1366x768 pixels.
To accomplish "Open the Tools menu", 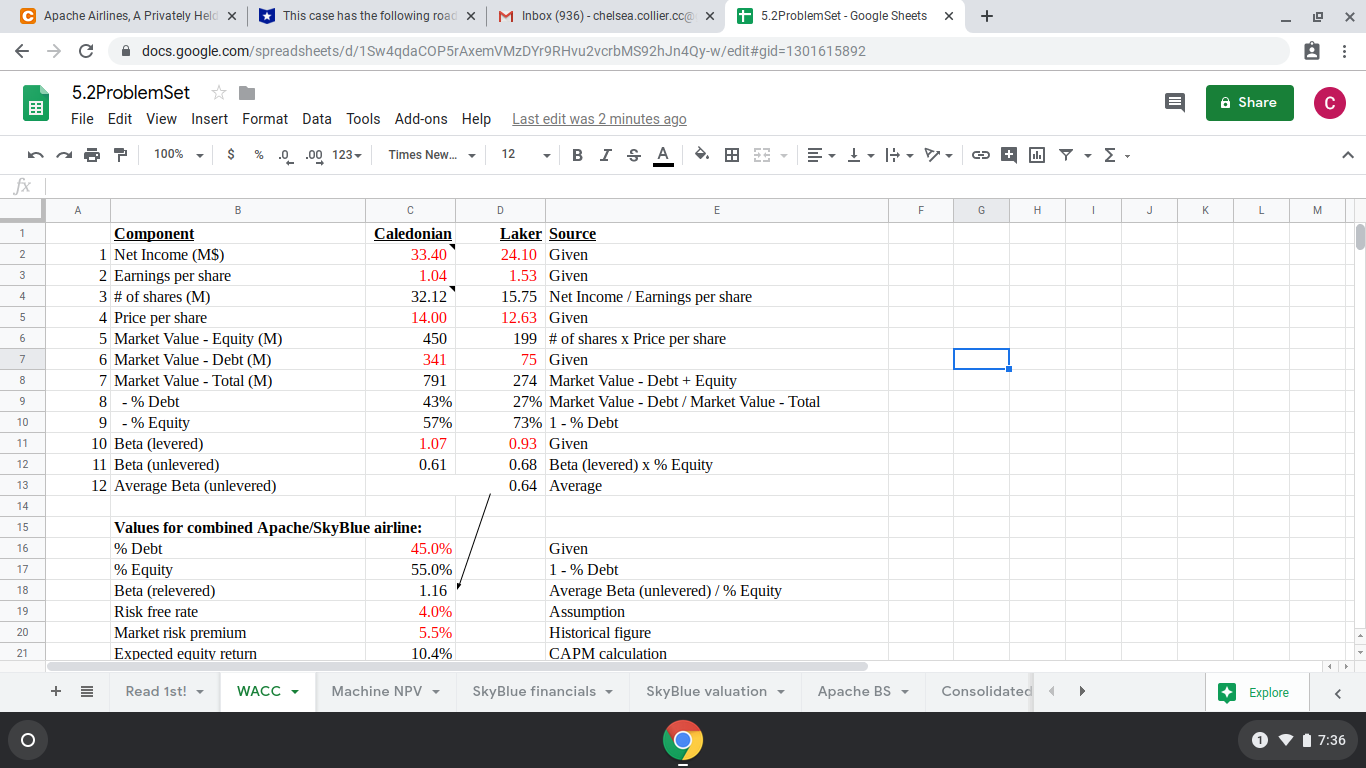I will coord(363,119).
